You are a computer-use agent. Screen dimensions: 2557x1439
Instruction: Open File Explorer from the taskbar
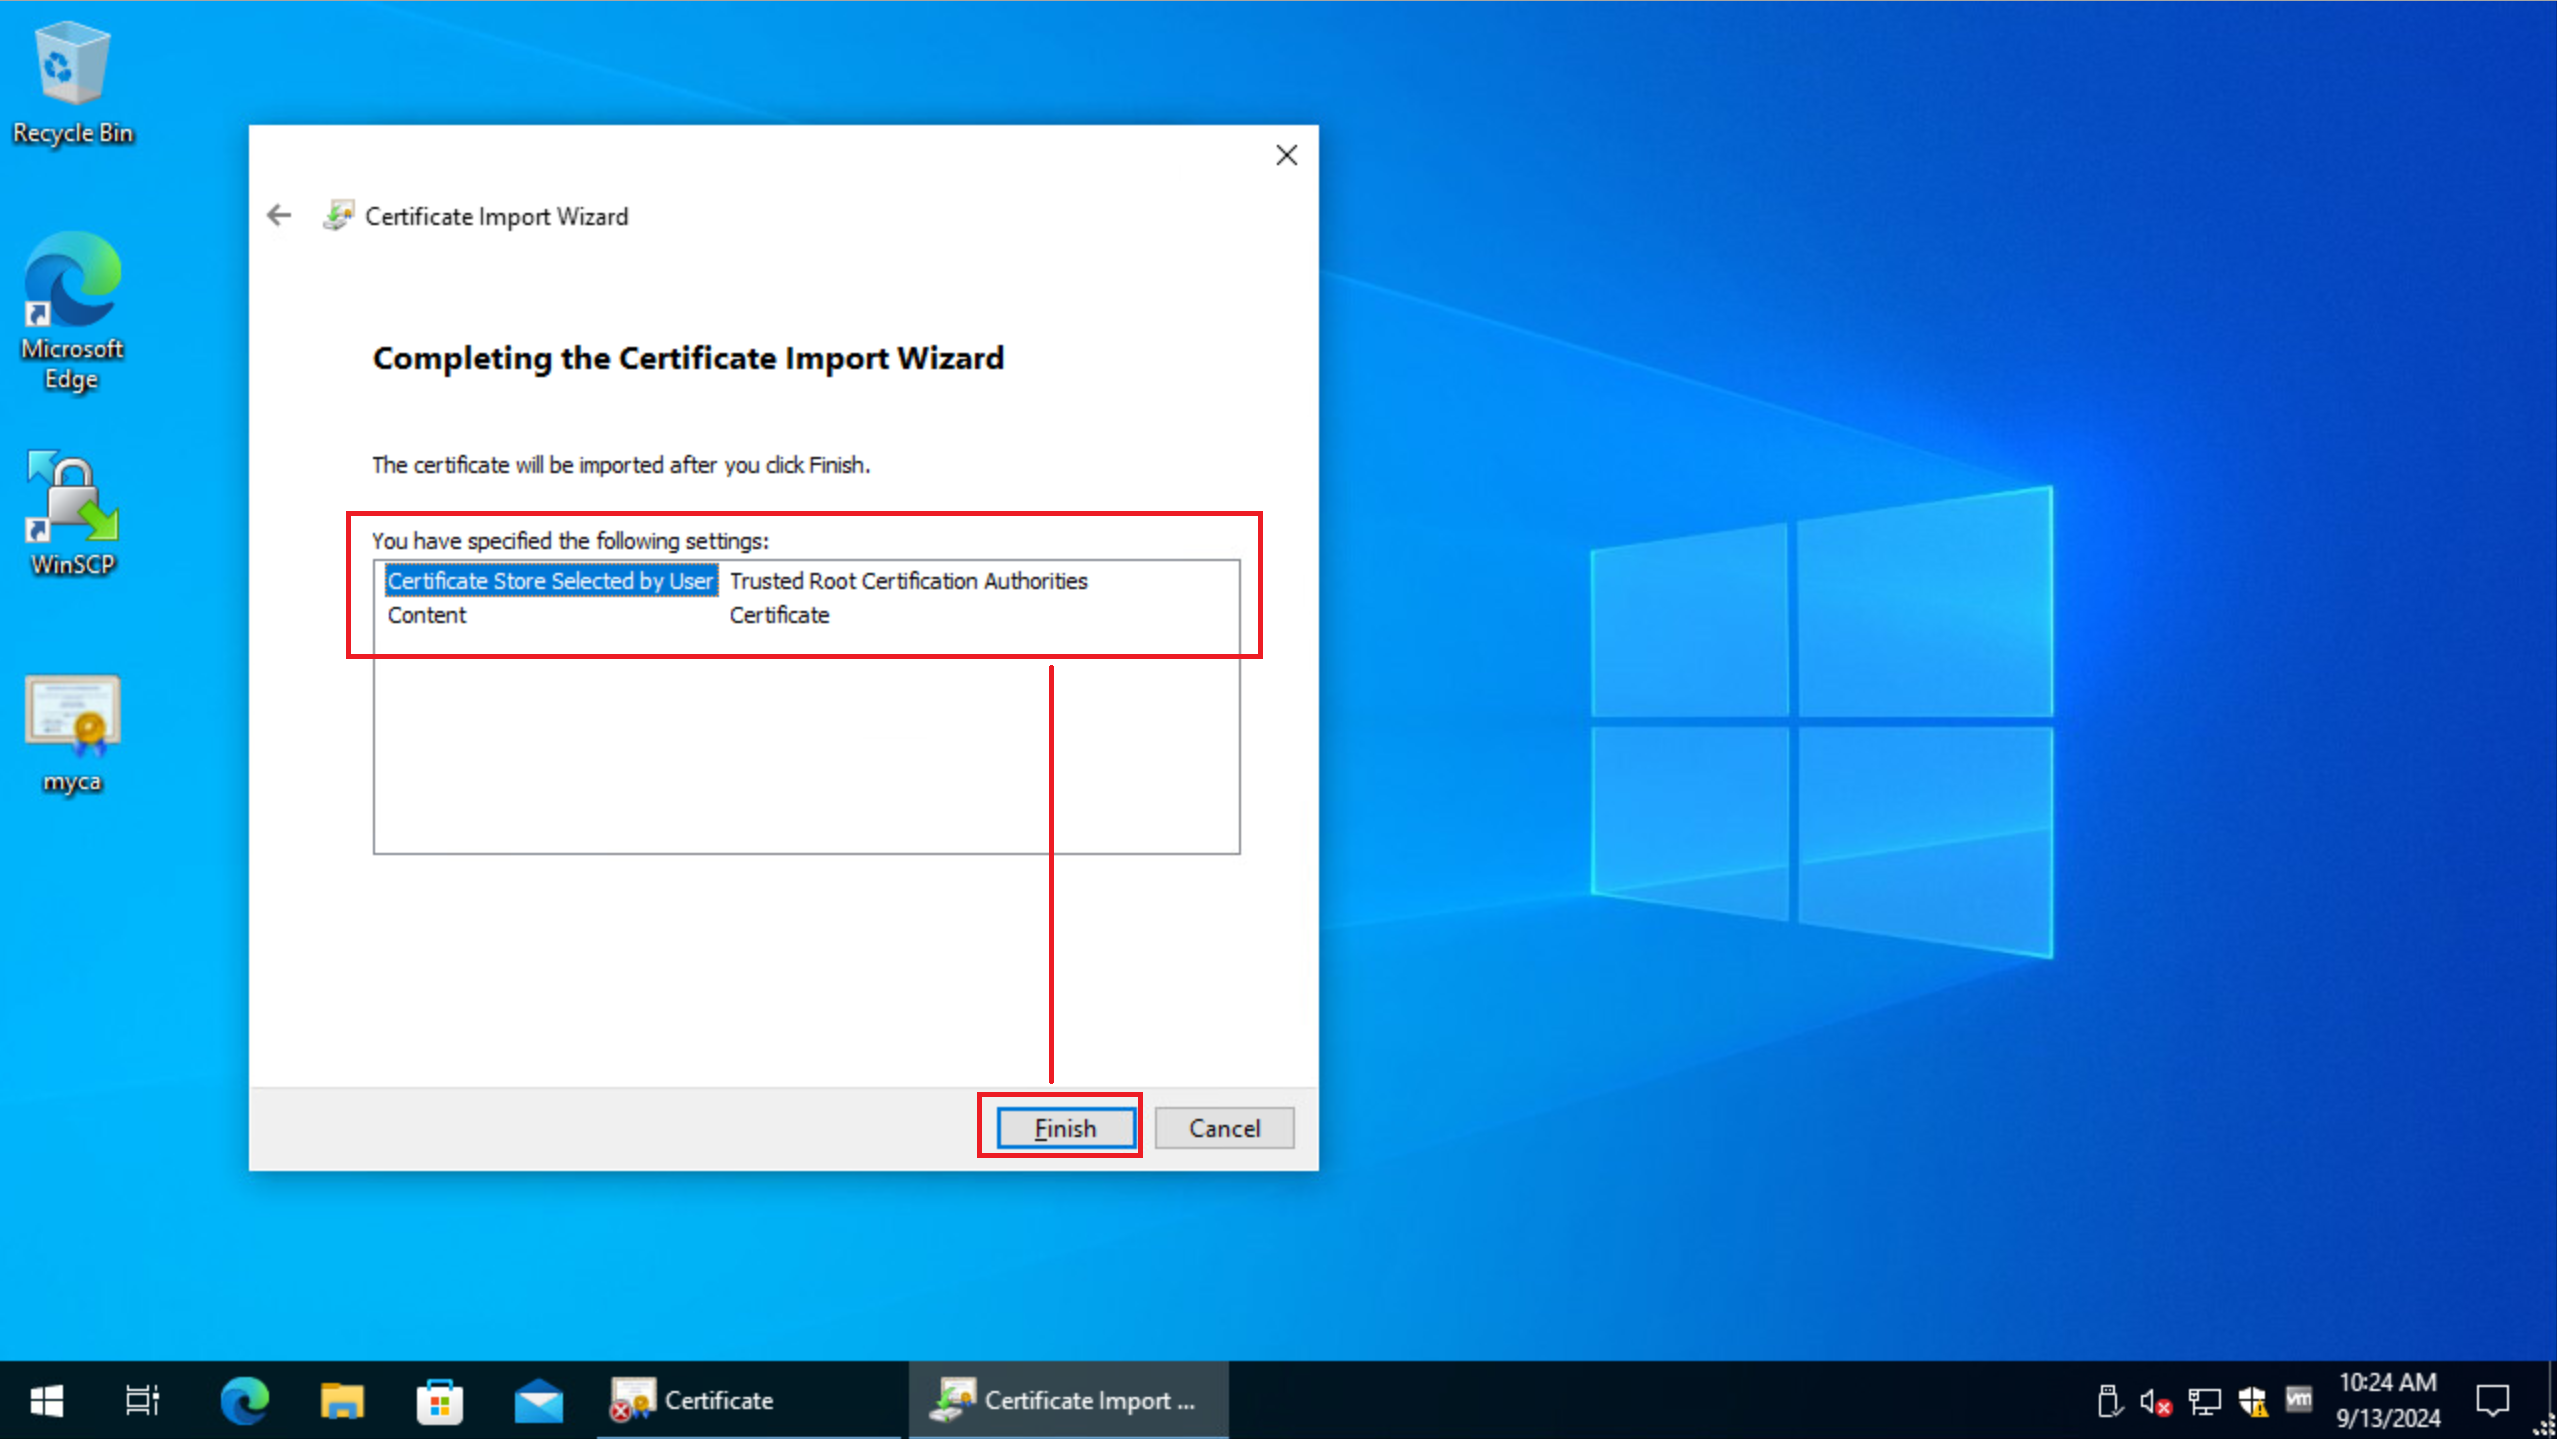342,1400
